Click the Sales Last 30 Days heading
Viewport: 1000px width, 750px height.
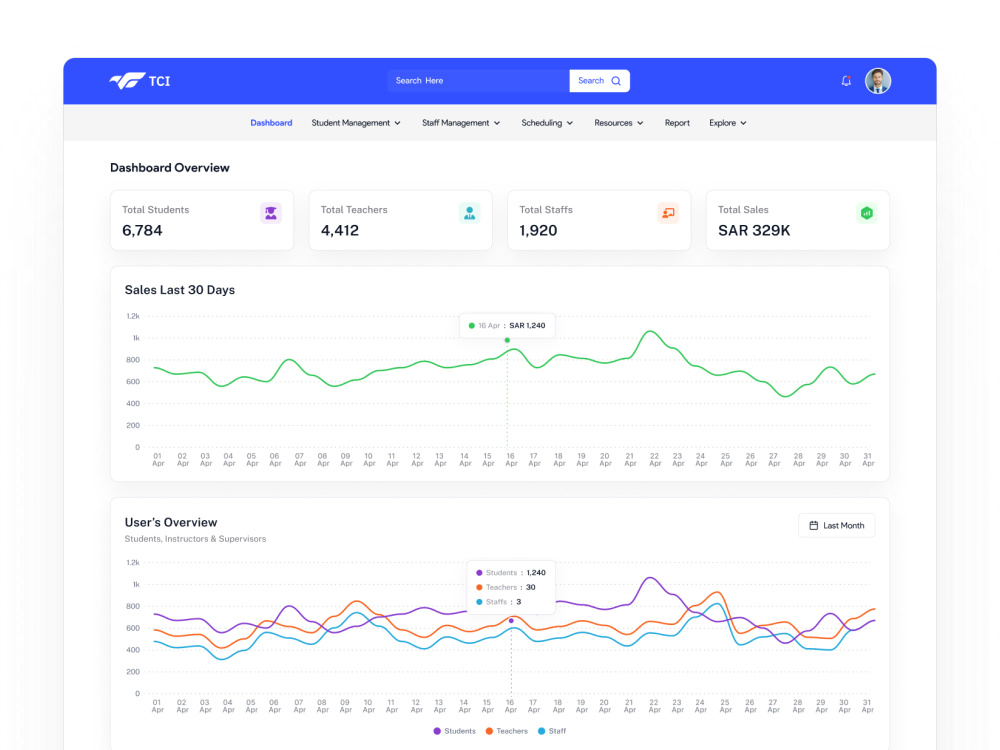pyautogui.click(x=180, y=290)
